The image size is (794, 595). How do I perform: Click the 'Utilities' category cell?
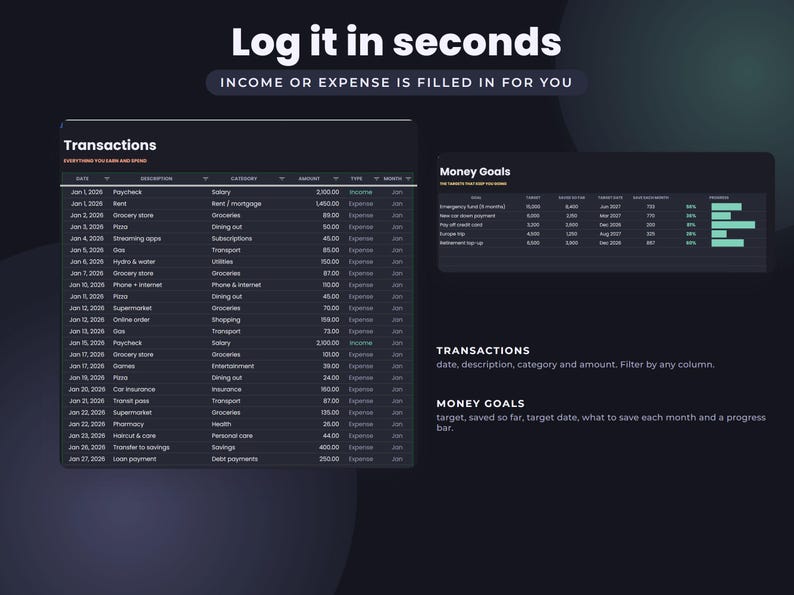pyautogui.click(x=222, y=262)
